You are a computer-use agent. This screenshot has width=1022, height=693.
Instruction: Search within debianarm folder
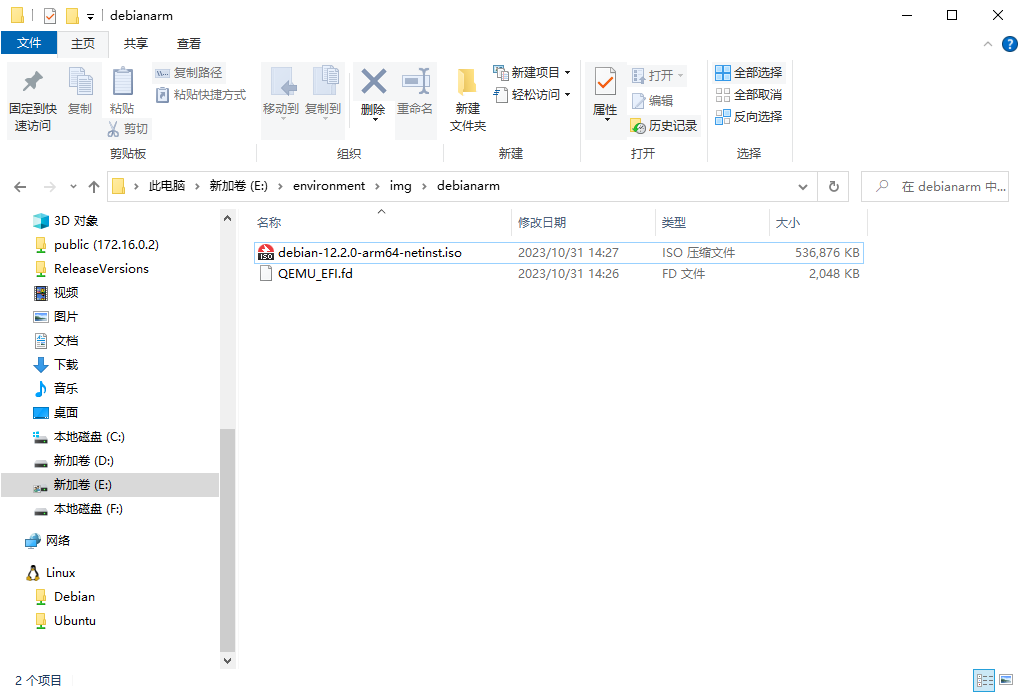click(x=935, y=186)
